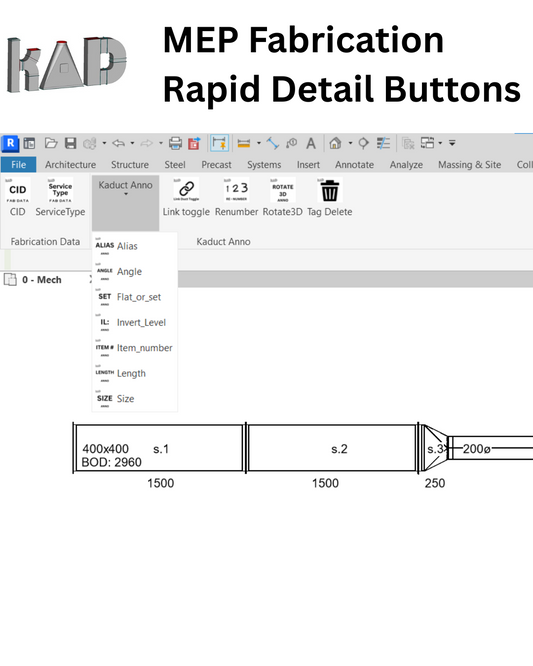Open Default 3D View house icon
This screenshot has width=533, height=666.
336,143
